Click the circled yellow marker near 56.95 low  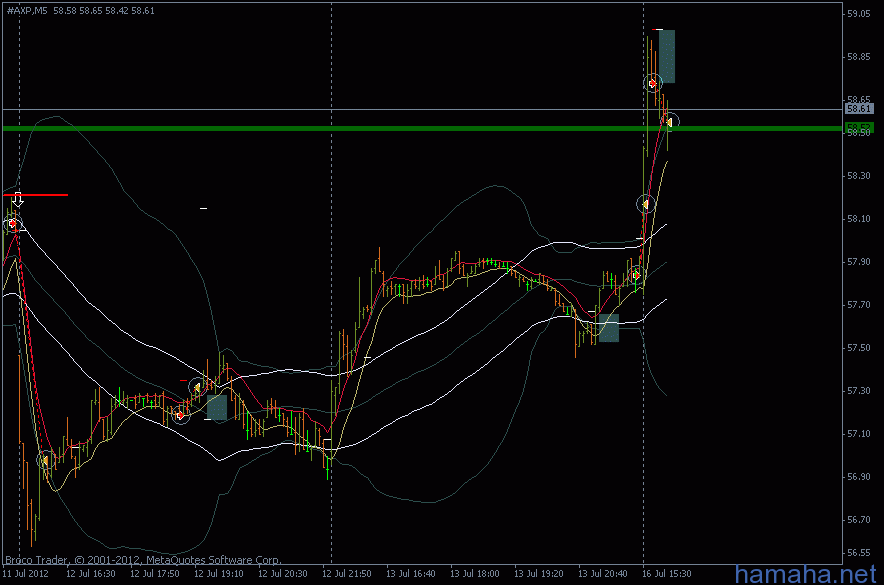[45, 461]
